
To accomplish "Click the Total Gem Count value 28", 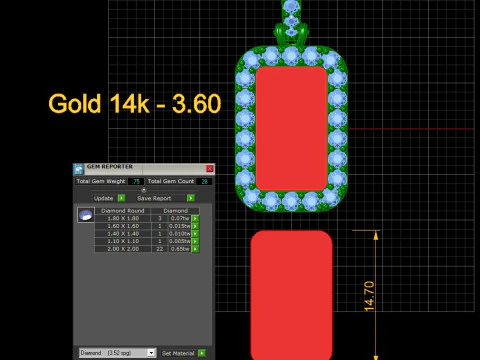I will tap(204, 181).
